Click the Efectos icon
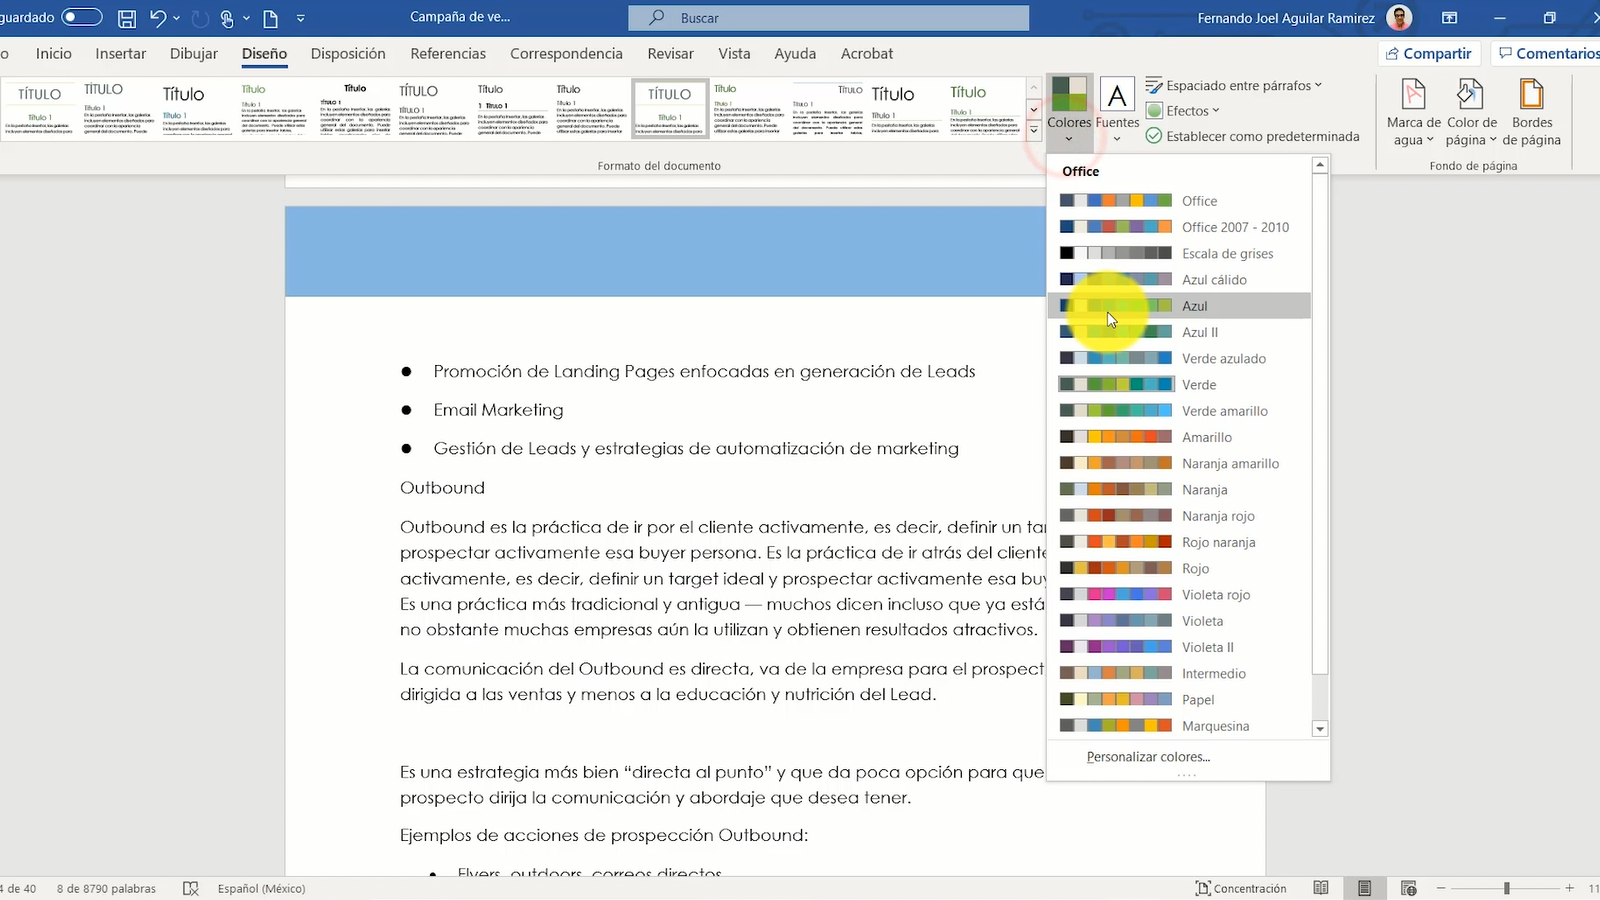 click(x=1154, y=111)
